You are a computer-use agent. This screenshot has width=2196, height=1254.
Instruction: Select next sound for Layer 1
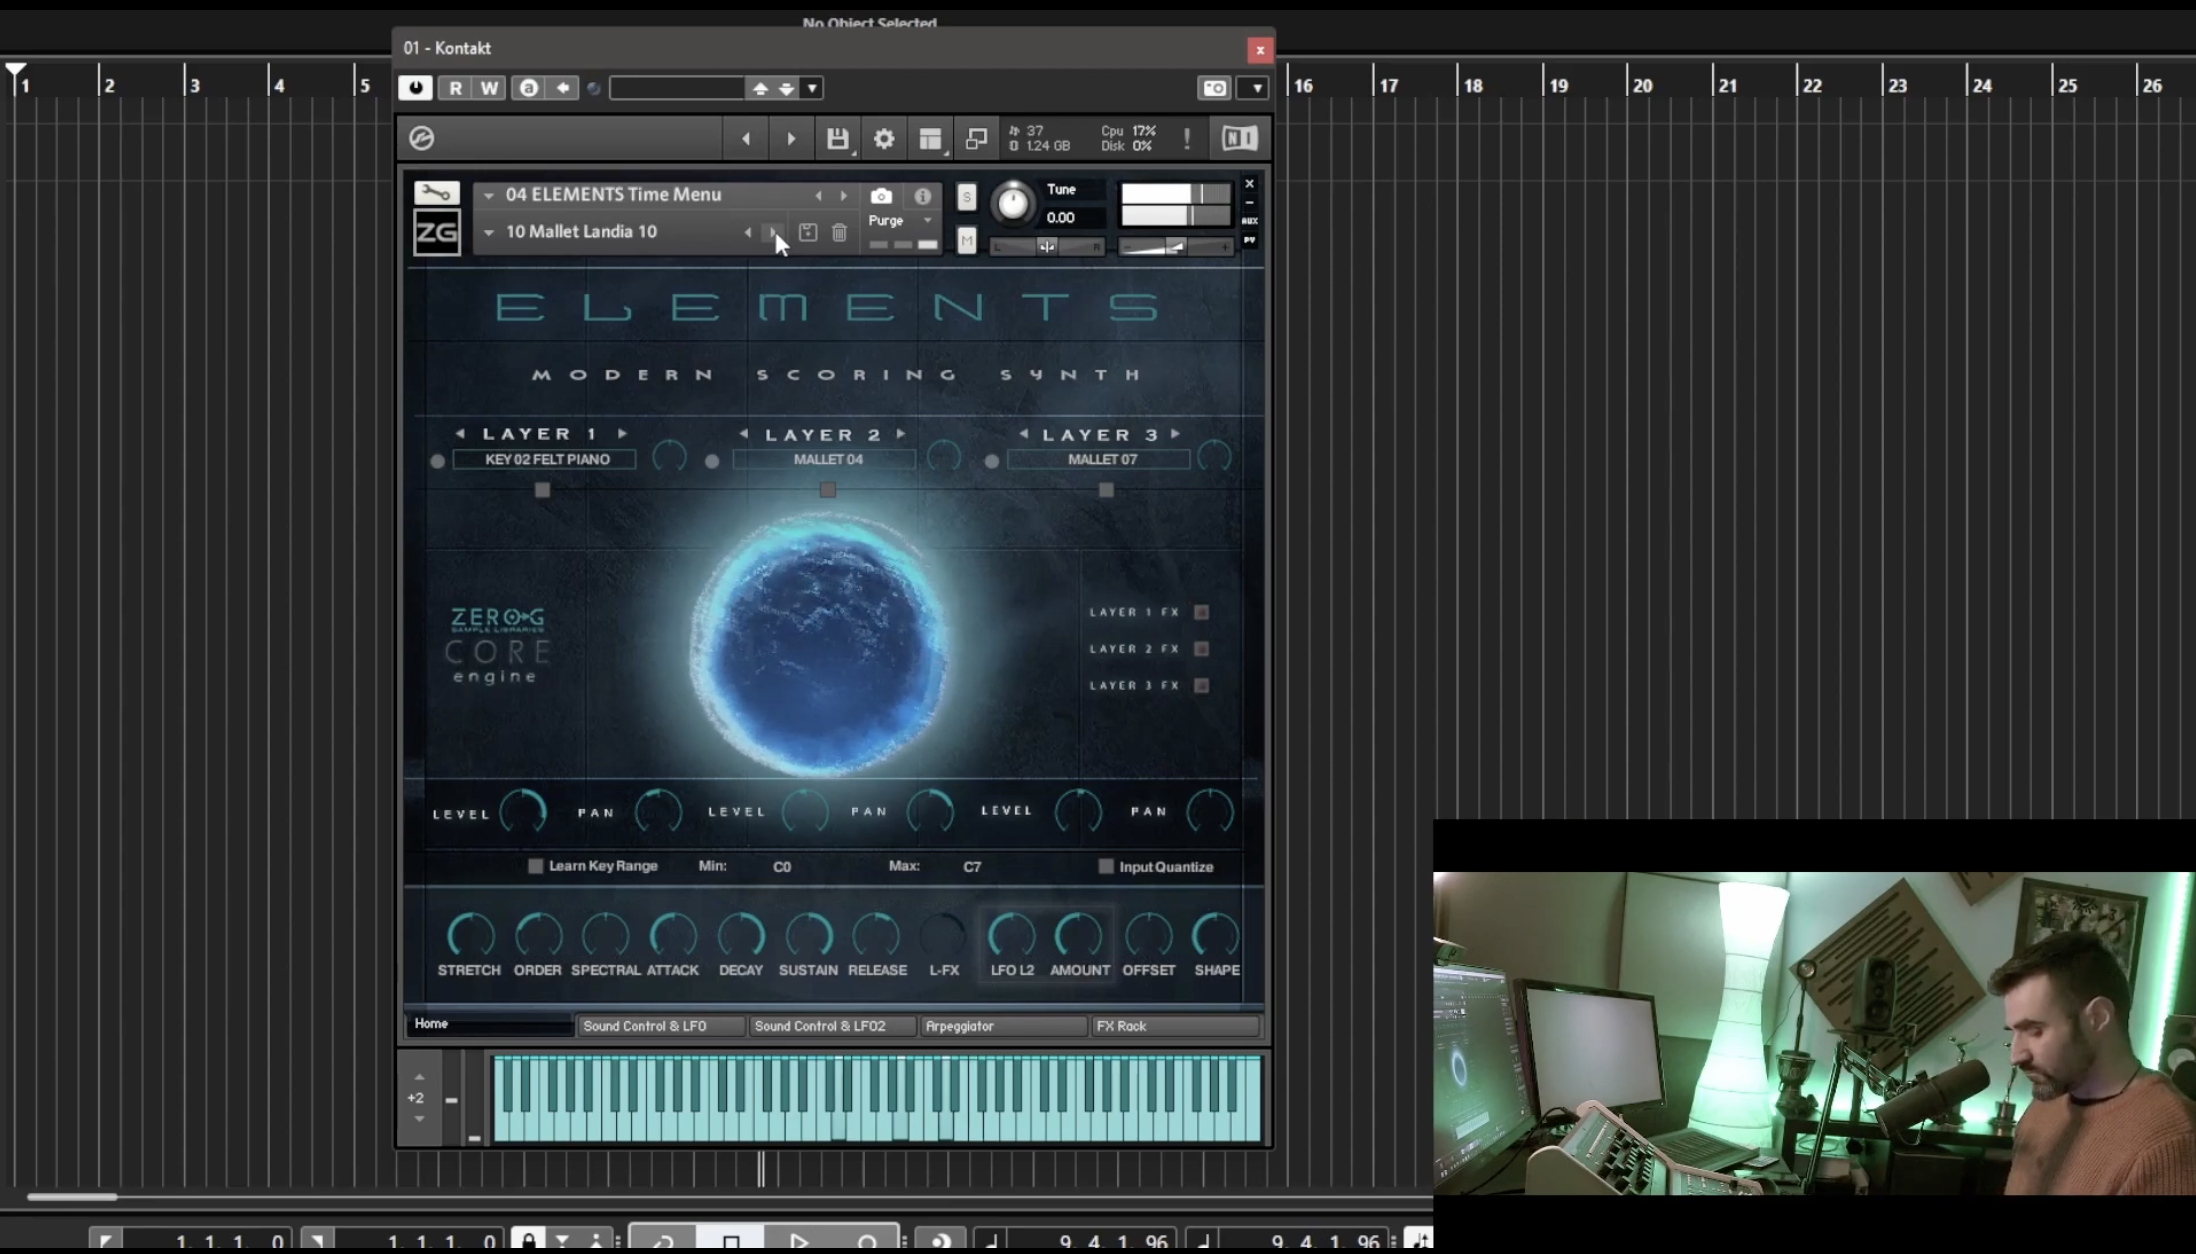pos(623,434)
